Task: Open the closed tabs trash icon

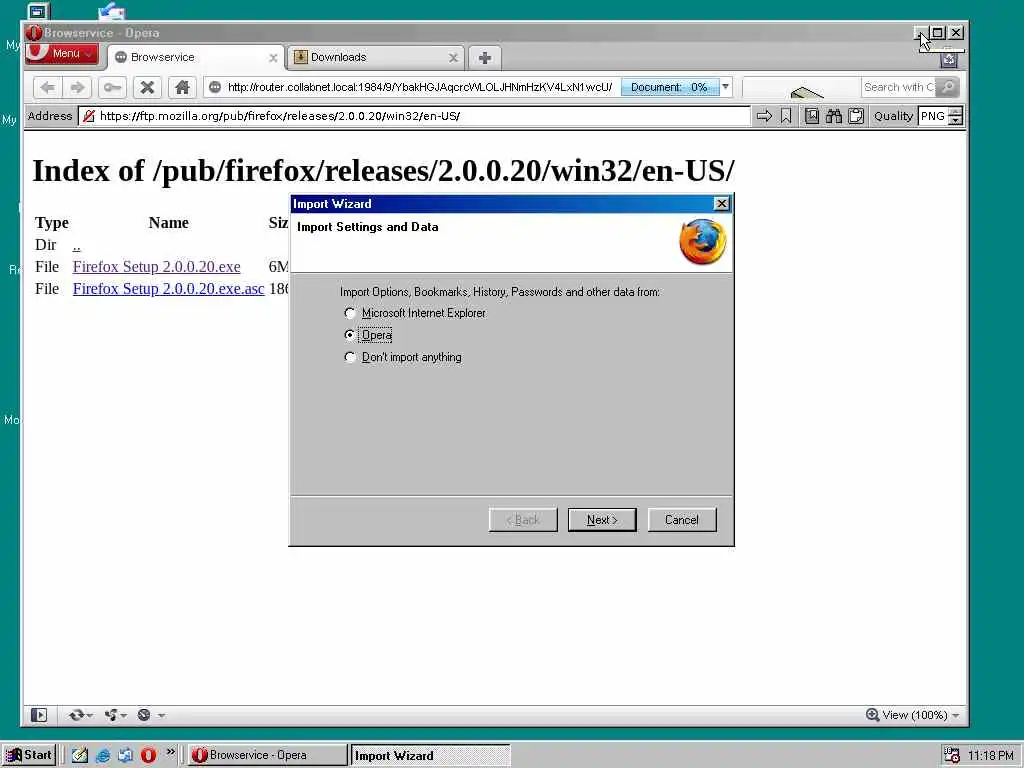Action: [949, 59]
